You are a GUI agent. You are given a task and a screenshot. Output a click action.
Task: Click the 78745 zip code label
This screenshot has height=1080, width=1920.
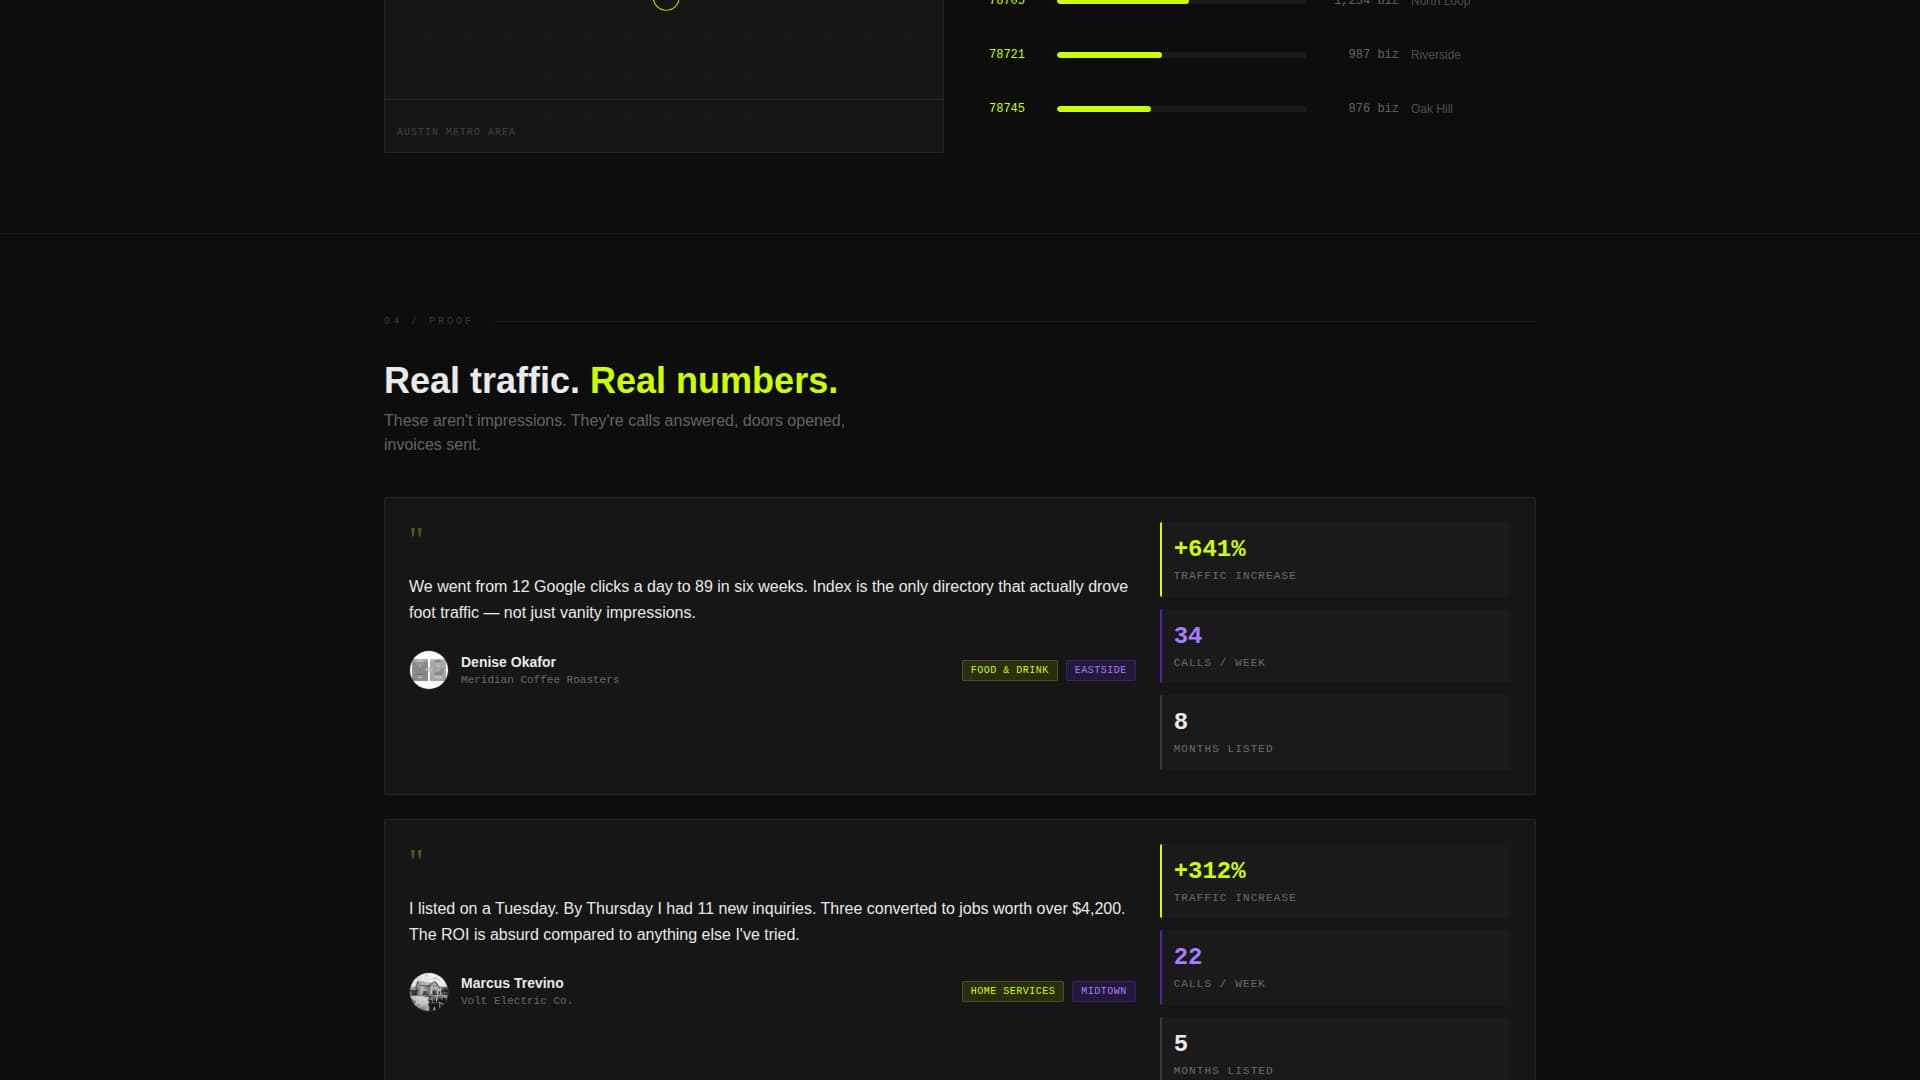point(1006,108)
